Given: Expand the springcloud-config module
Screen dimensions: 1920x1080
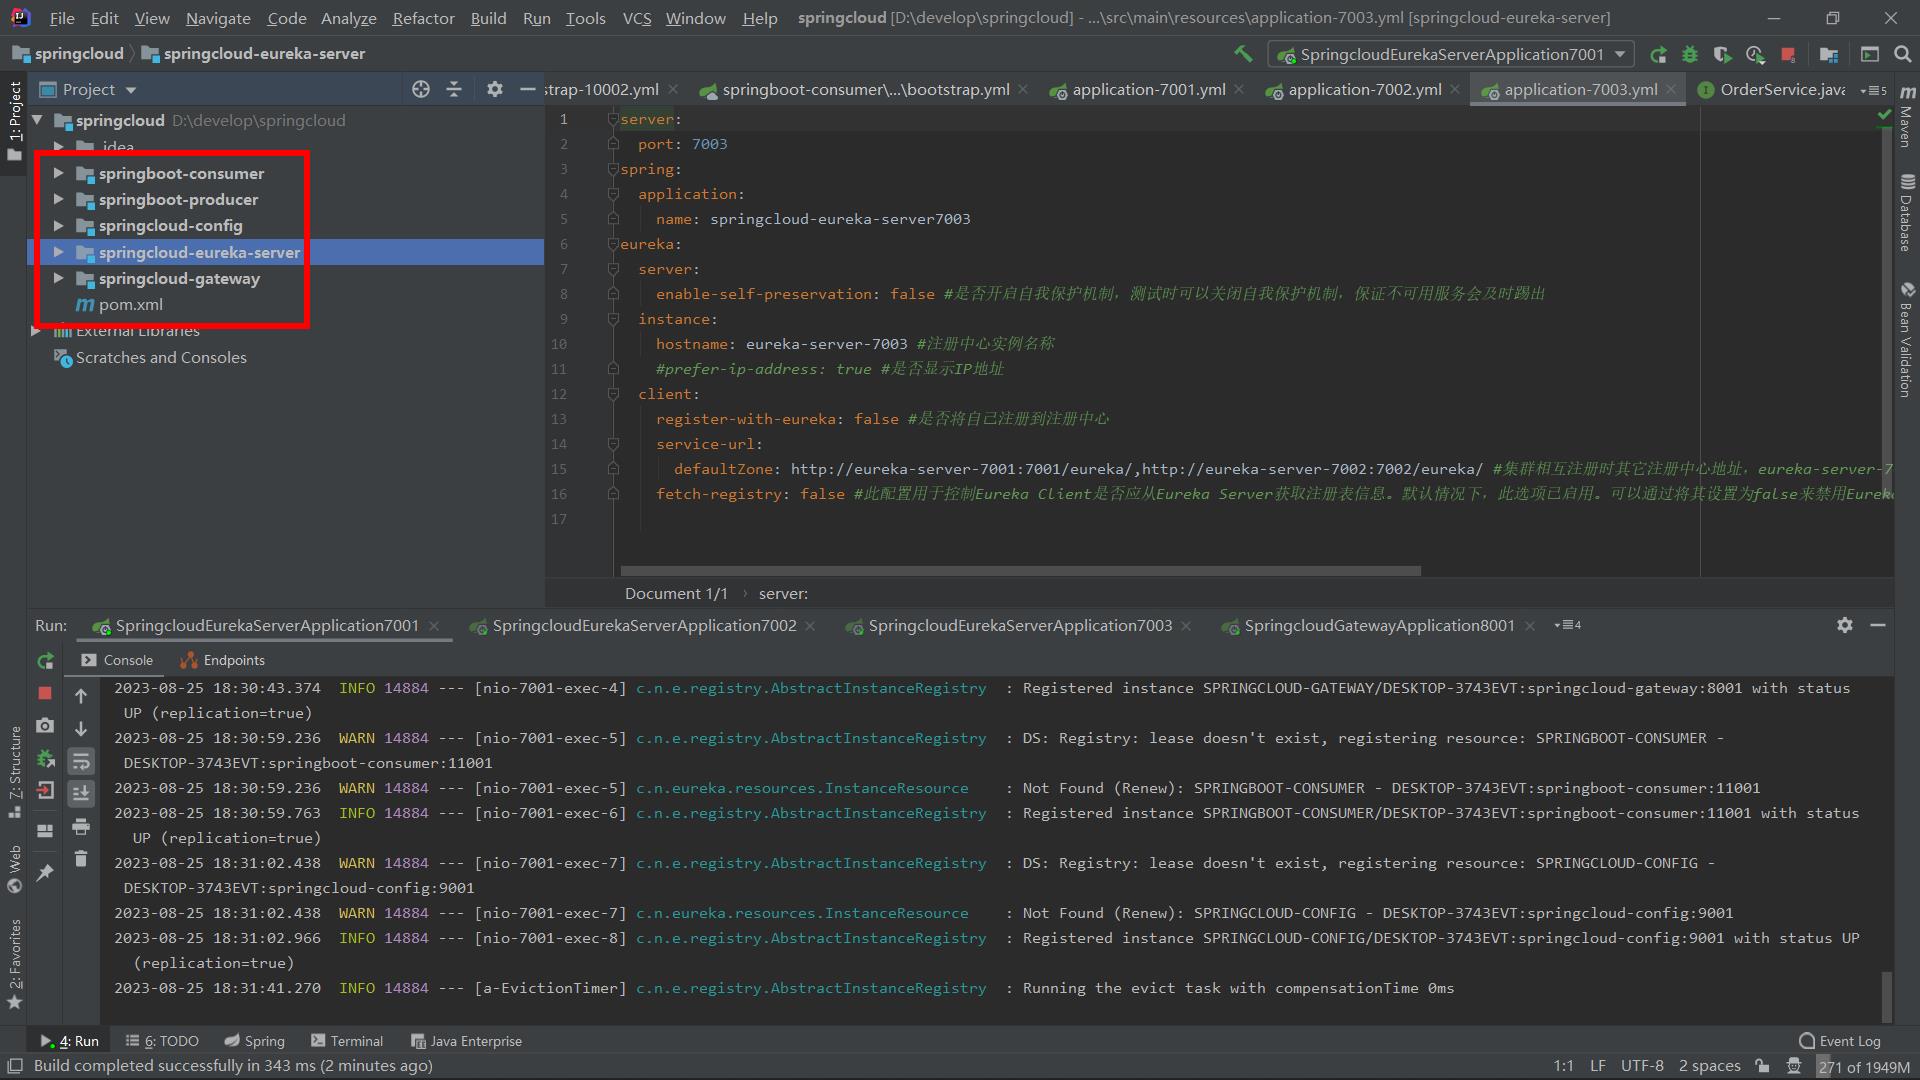Looking at the screenshot, I should [59, 226].
